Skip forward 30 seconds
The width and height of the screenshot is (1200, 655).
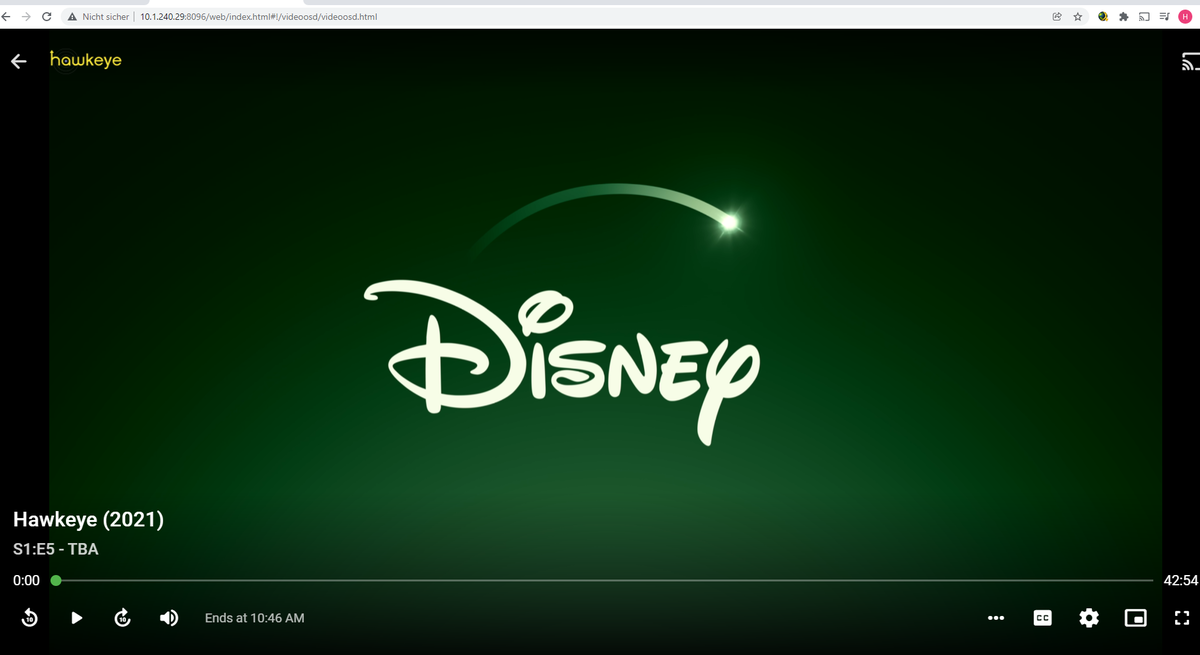pos(122,618)
